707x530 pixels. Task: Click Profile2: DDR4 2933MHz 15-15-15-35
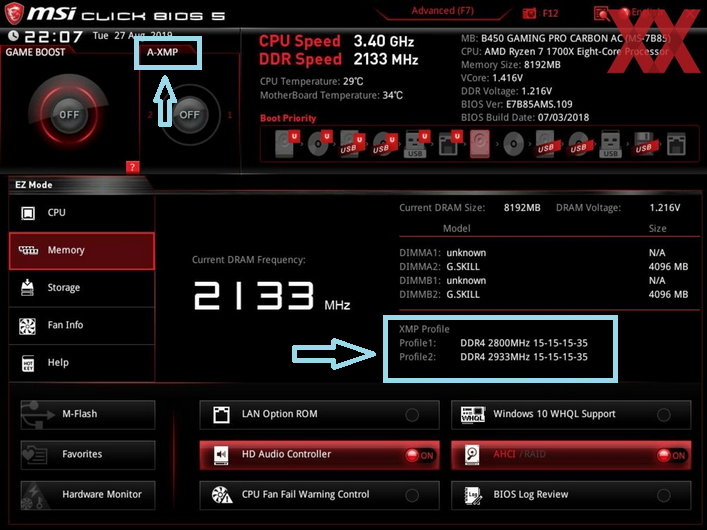pyautogui.click(x=493, y=357)
